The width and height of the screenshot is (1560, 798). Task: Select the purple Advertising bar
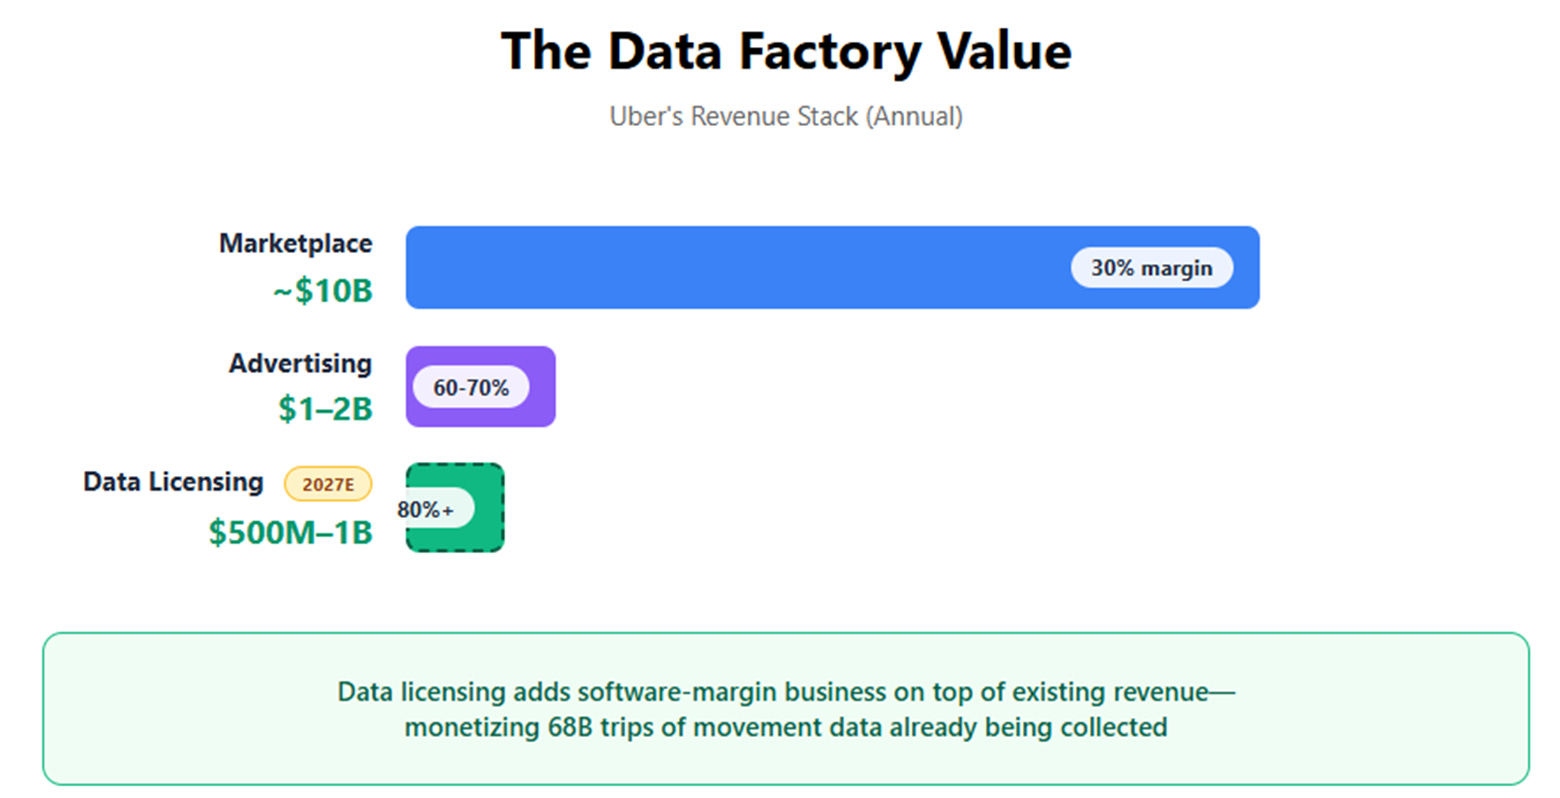(480, 387)
